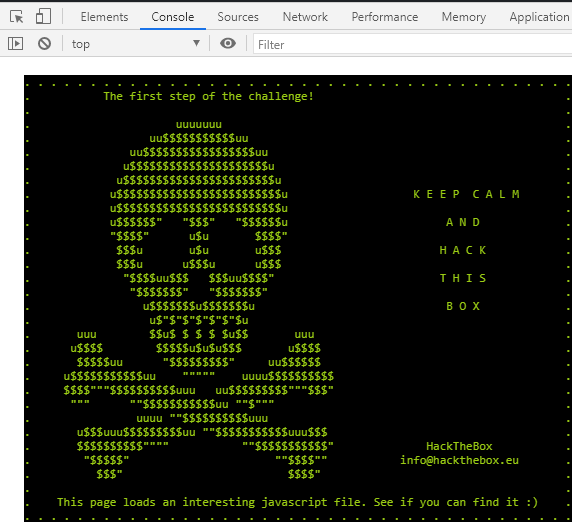Open the Application tab

pyautogui.click(x=540, y=17)
